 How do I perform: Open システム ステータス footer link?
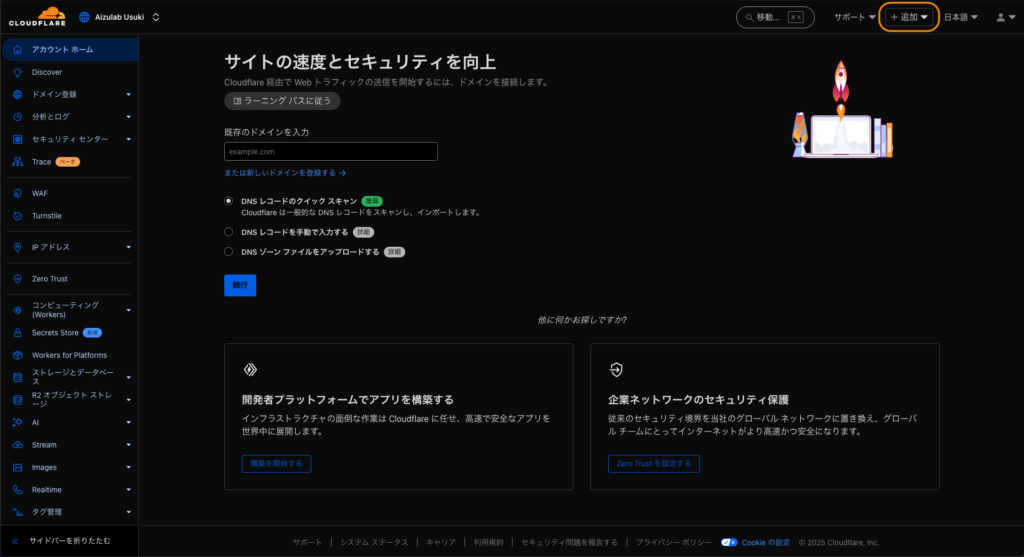click(x=374, y=543)
